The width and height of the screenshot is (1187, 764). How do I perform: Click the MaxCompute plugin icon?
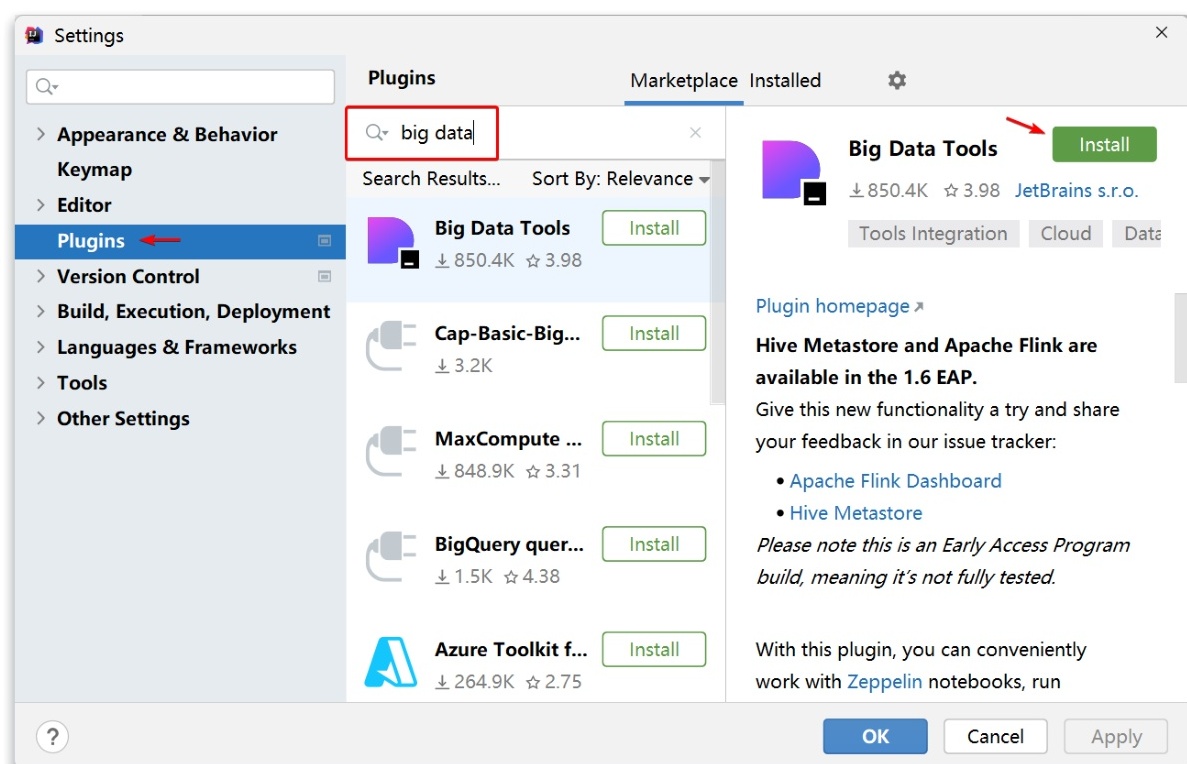pos(391,452)
